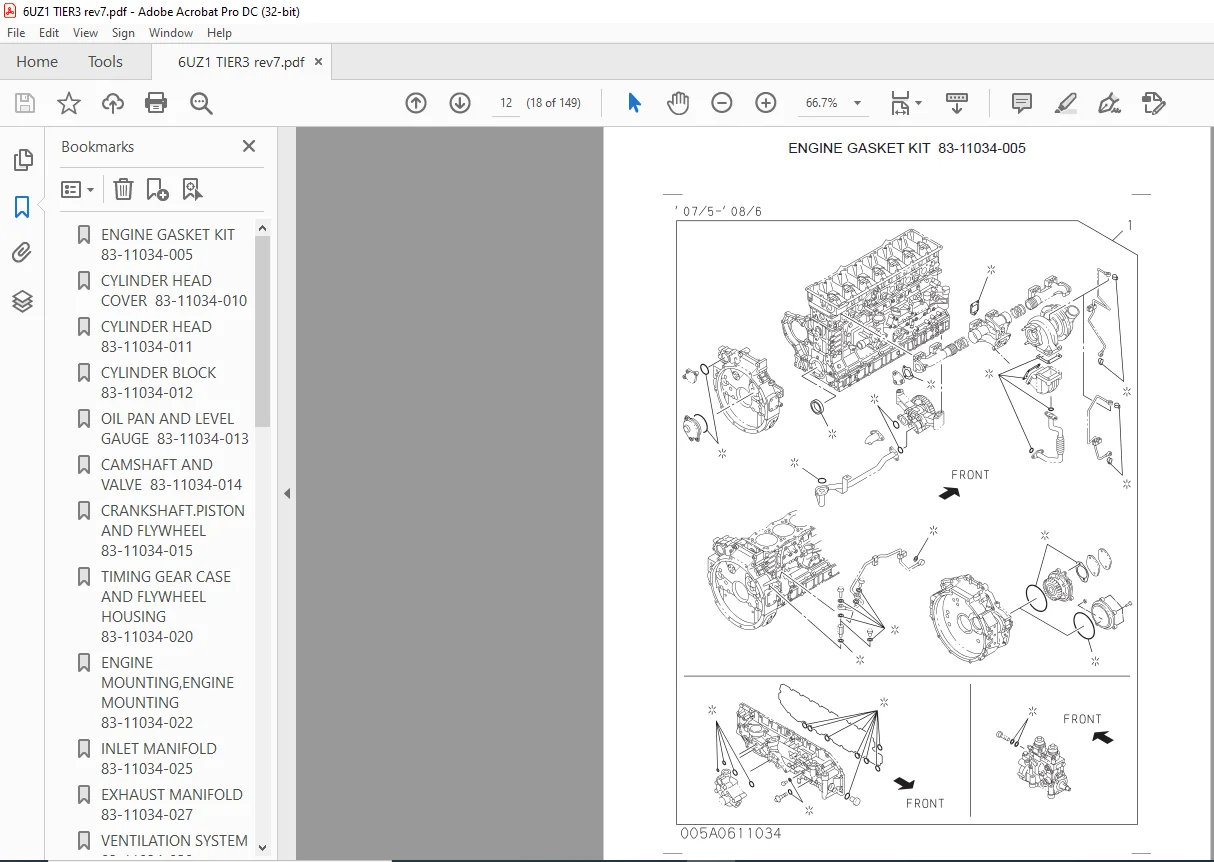Click the bookmarks scrollbar up arrow
The height and width of the screenshot is (862, 1214).
(262, 228)
